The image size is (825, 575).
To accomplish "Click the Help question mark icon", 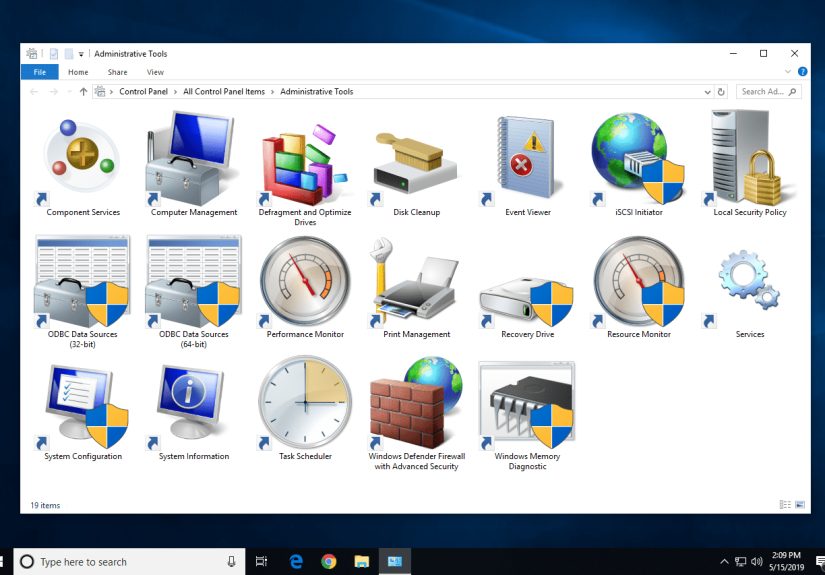I will pos(802,72).
